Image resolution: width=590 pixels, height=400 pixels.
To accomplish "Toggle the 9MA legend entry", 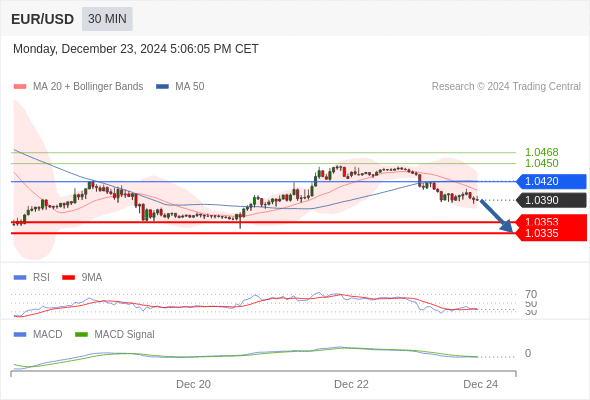I will [x=82, y=277].
